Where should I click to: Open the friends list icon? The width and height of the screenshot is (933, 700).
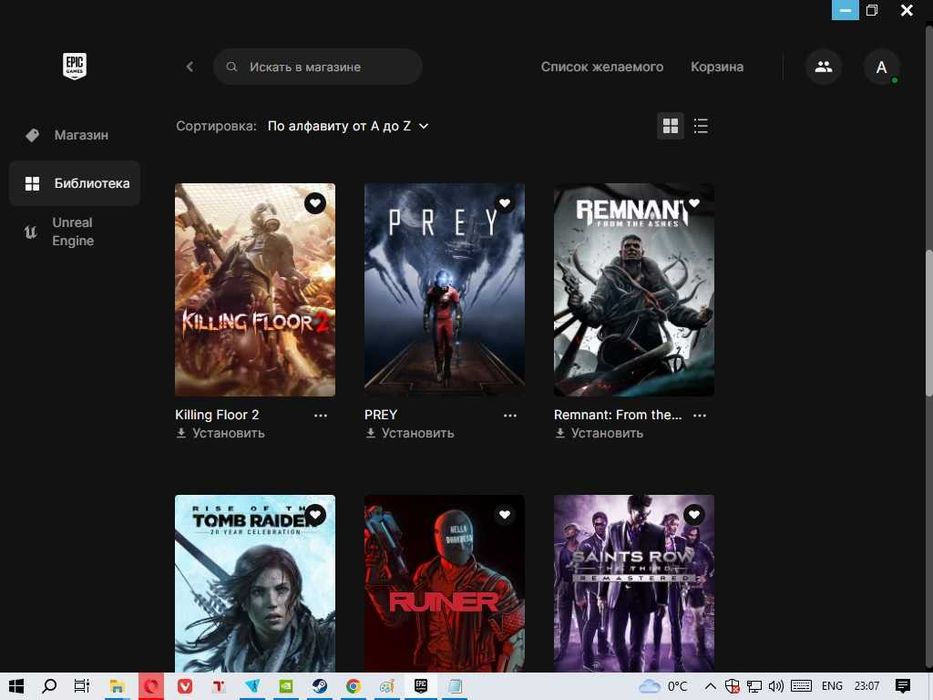point(824,67)
